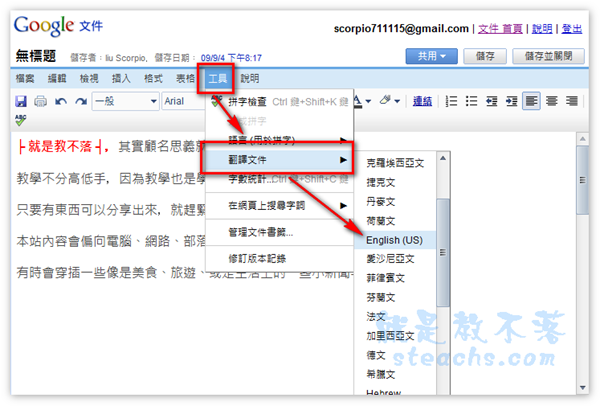Click the increase indent icon
Viewport: 600px width, 406px height.
click(511, 101)
